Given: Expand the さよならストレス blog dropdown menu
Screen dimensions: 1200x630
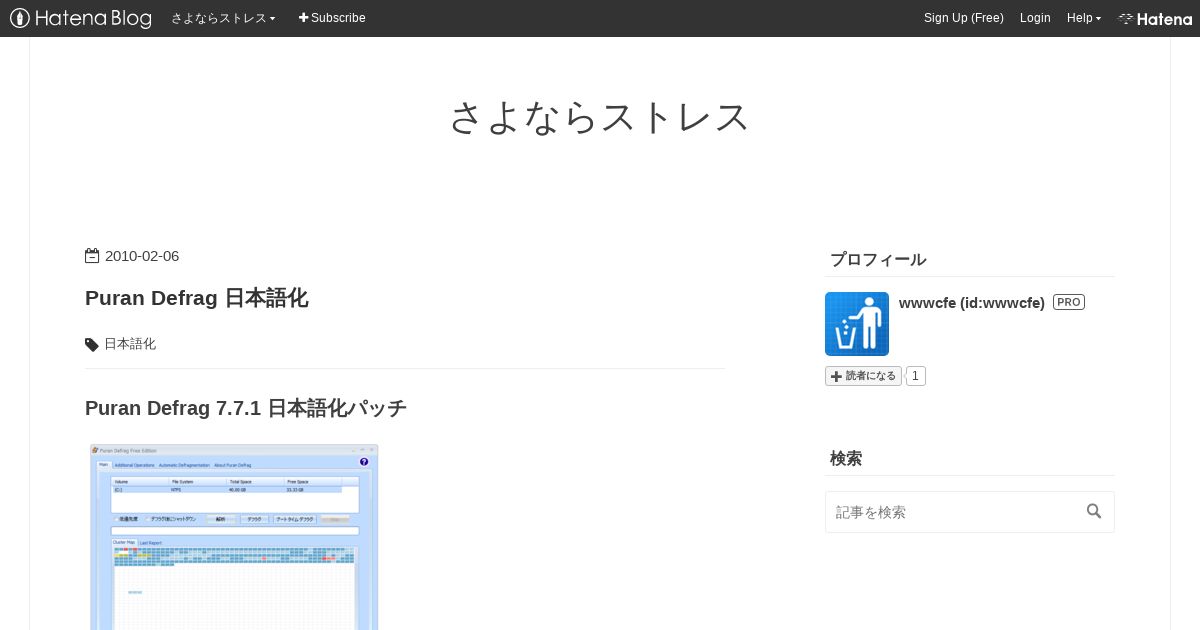Looking at the screenshot, I should coord(223,18).
